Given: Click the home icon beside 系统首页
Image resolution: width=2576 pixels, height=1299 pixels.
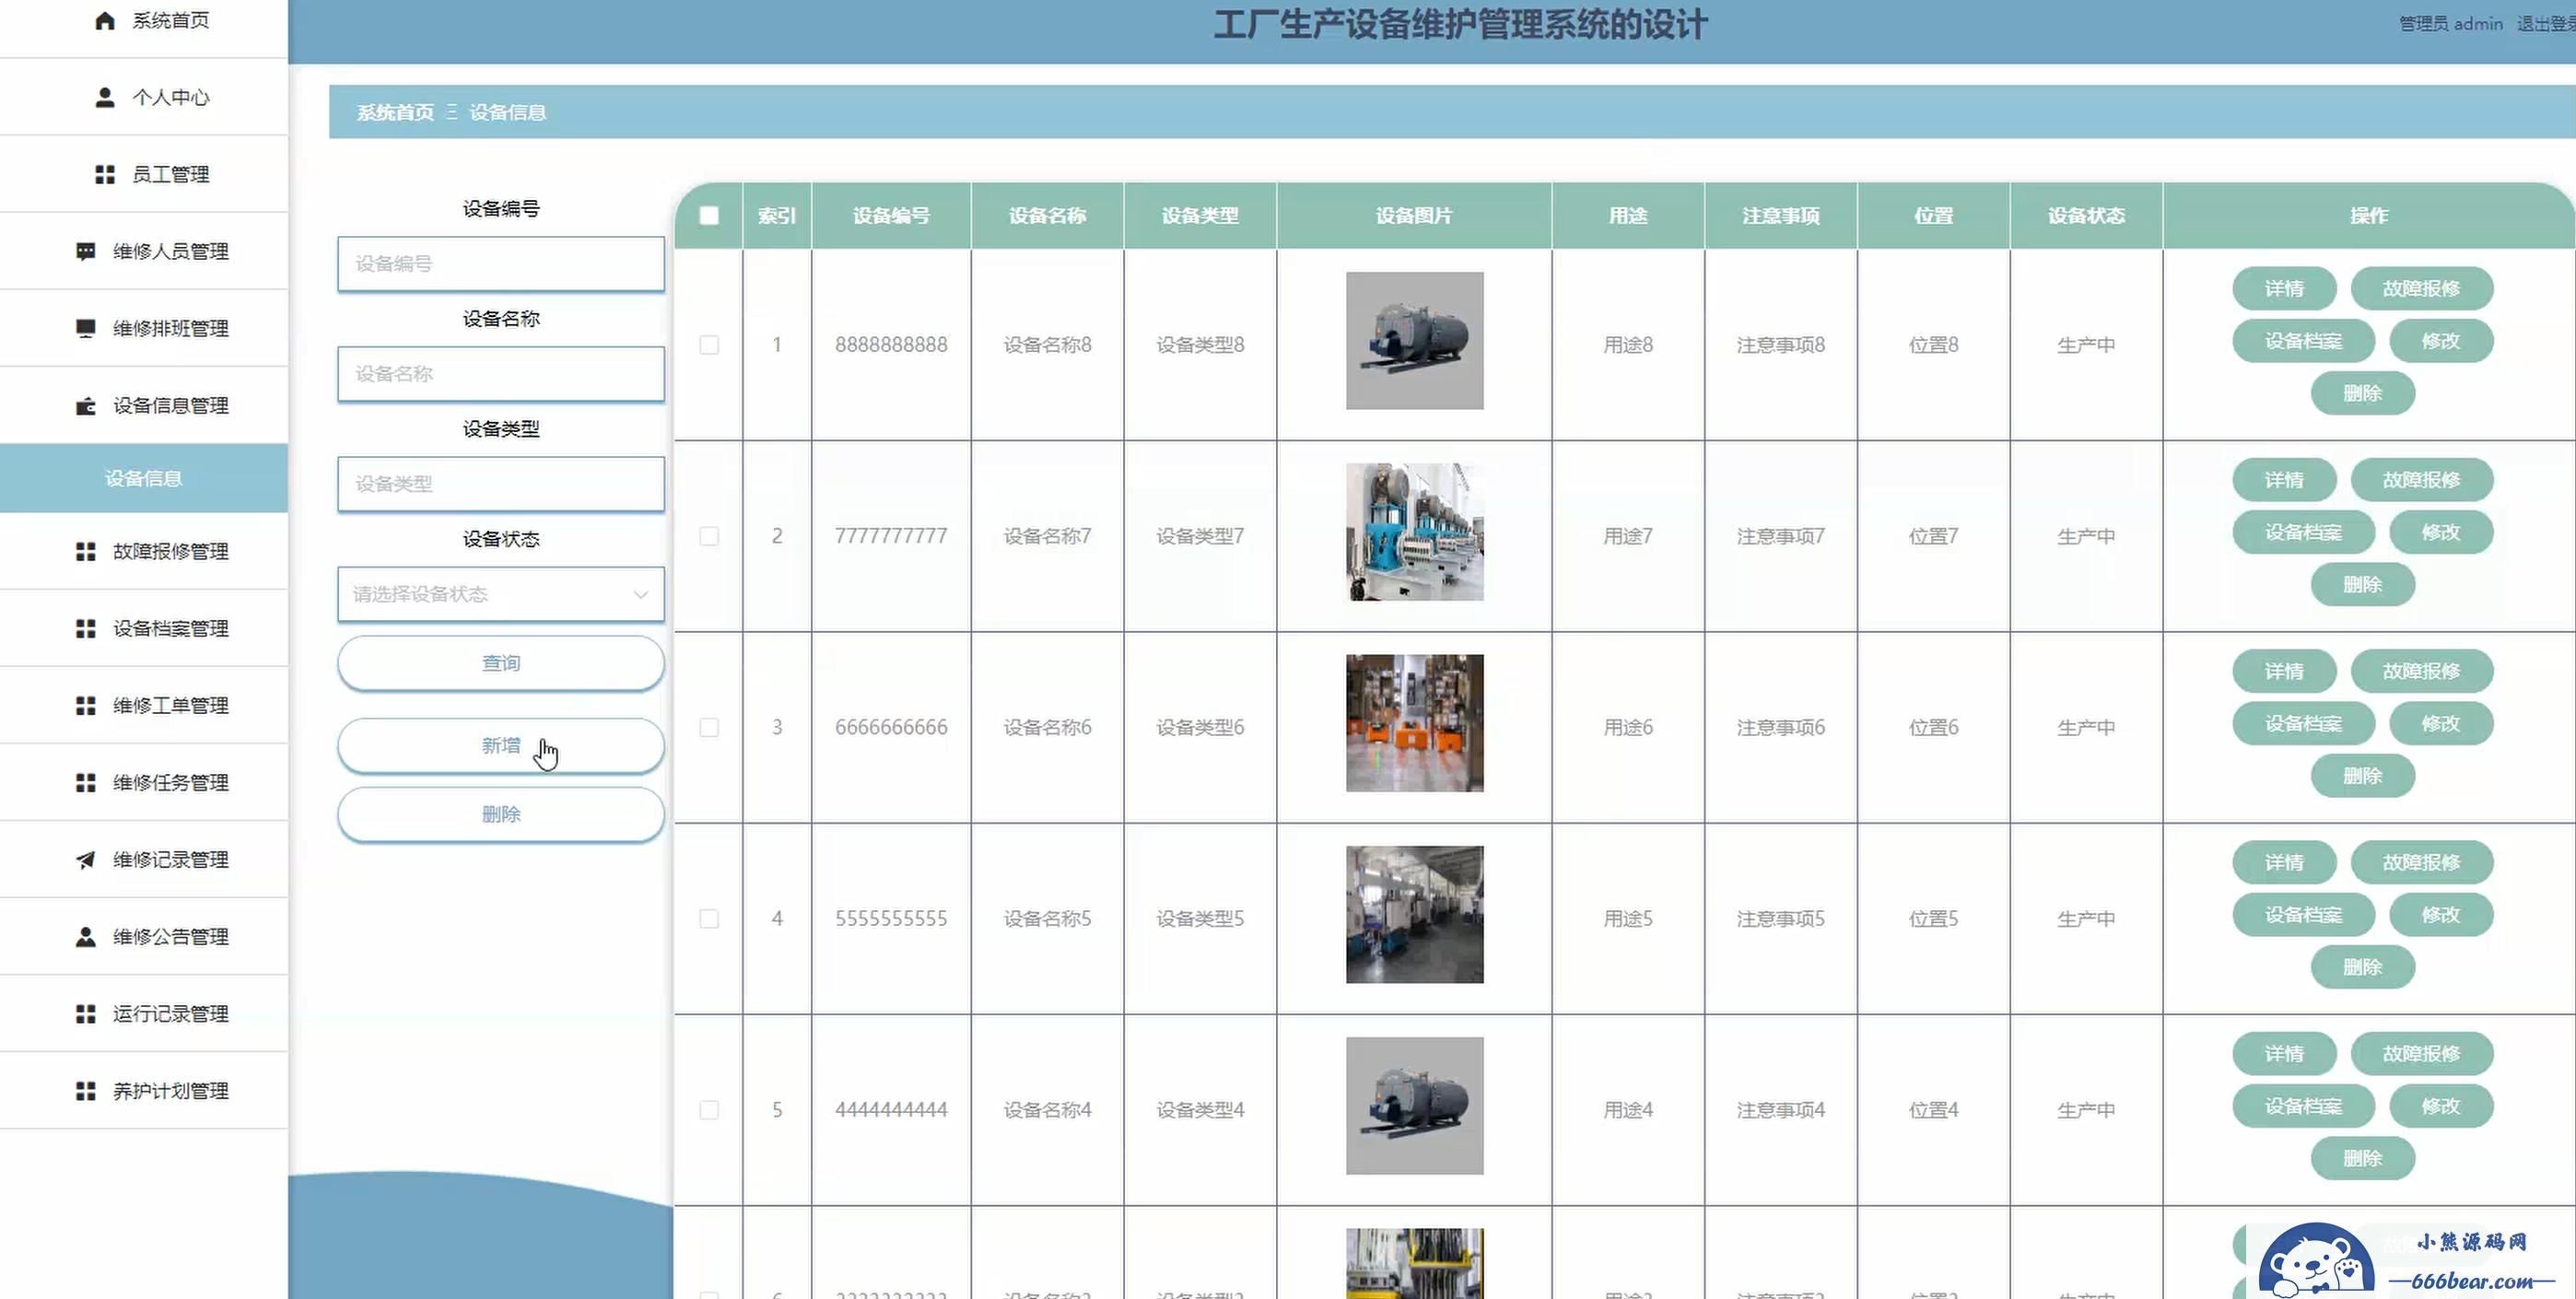Looking at the screenshot, I should click(x=105, y=21).
